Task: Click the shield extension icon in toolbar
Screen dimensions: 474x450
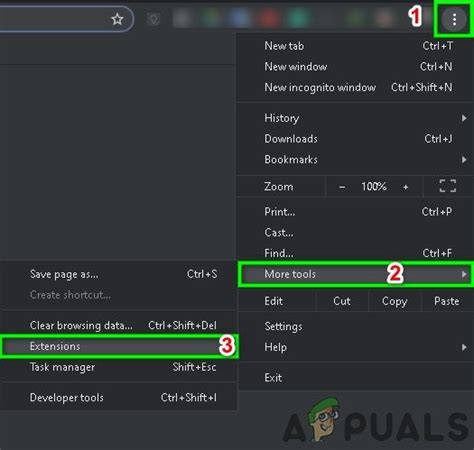Action: coord(153,19)
